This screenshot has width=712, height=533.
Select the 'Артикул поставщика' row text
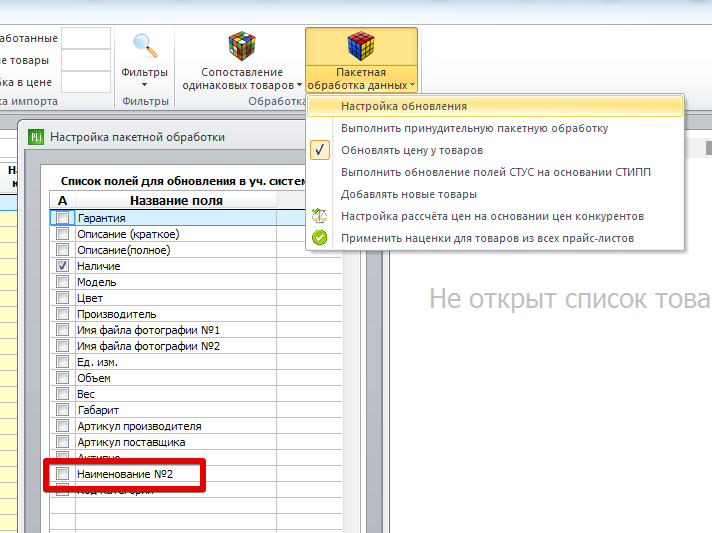131,442
